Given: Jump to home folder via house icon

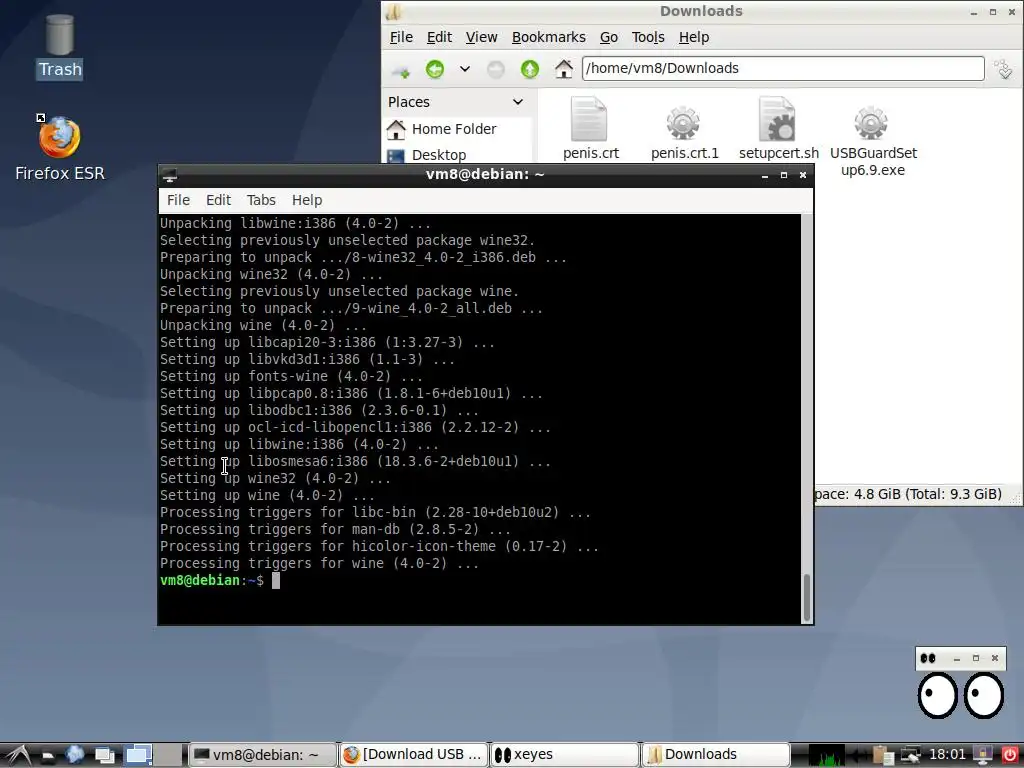Looking at the screenshot, I should pos(564,69).
